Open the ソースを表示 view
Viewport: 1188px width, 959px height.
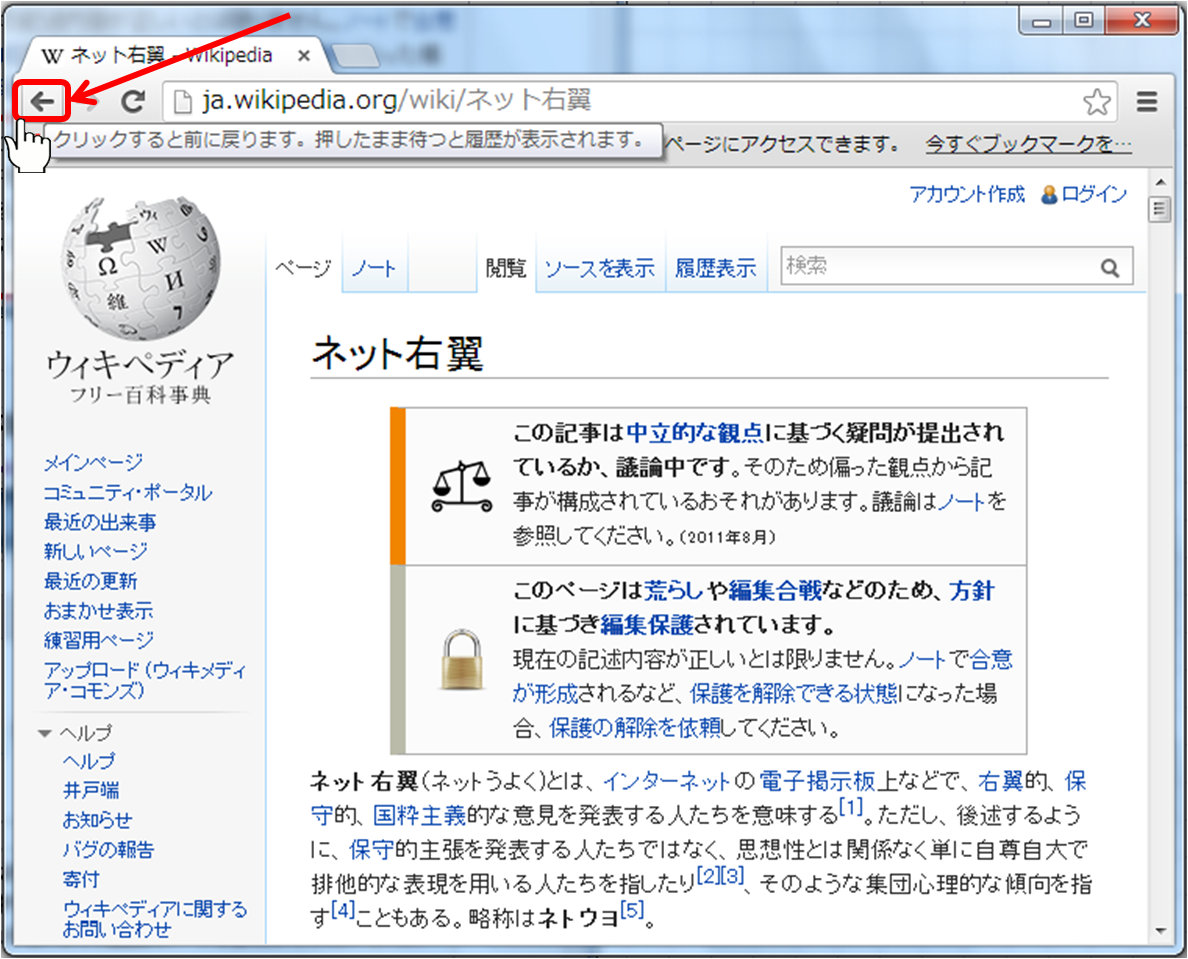(x=600, y=267)
